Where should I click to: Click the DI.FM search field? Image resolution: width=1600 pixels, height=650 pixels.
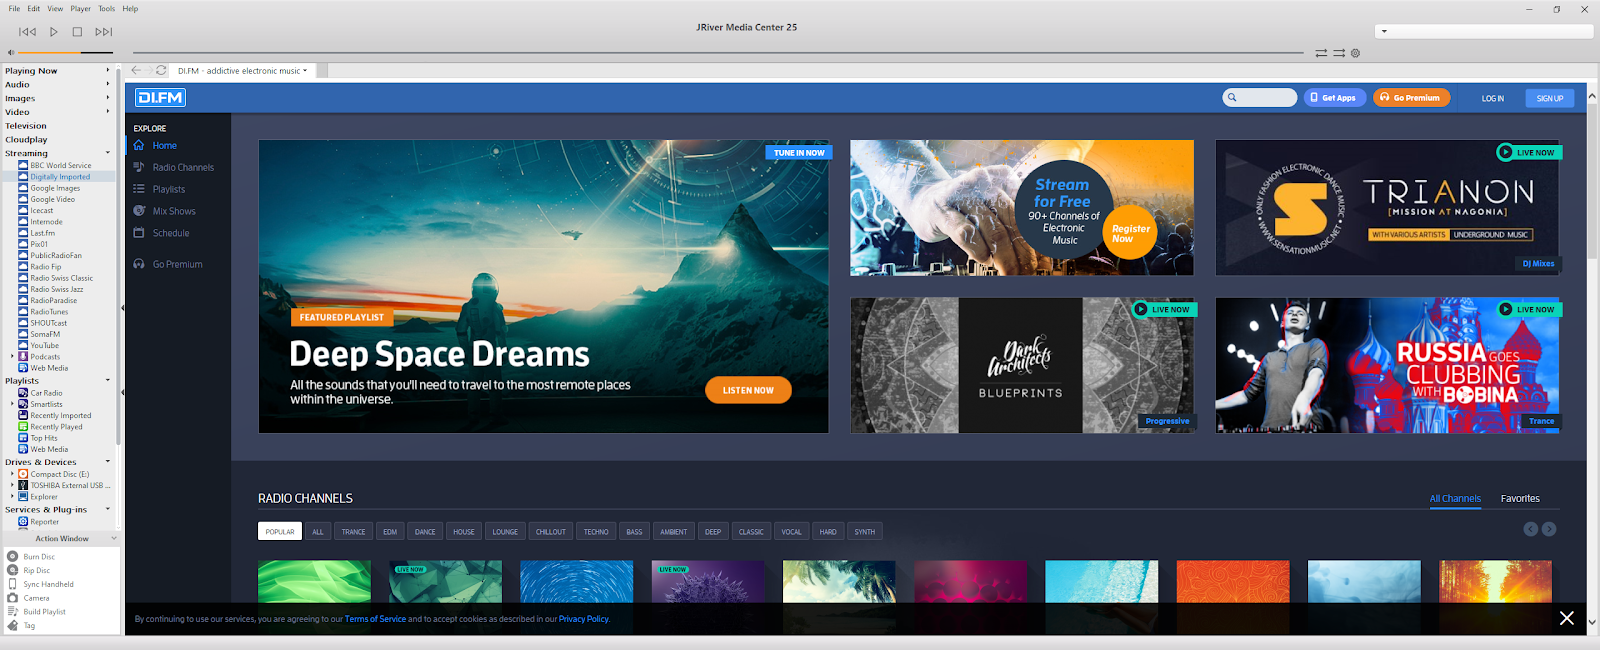1260,97
